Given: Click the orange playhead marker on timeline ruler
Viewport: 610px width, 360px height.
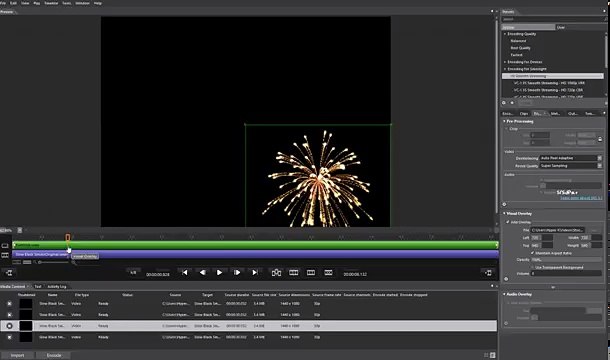Looking at the screenshot, I should click(68, 237).
